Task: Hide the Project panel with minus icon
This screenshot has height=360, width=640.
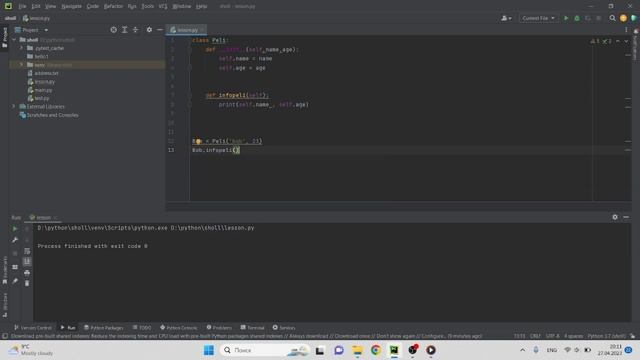Action: (160, 30)
